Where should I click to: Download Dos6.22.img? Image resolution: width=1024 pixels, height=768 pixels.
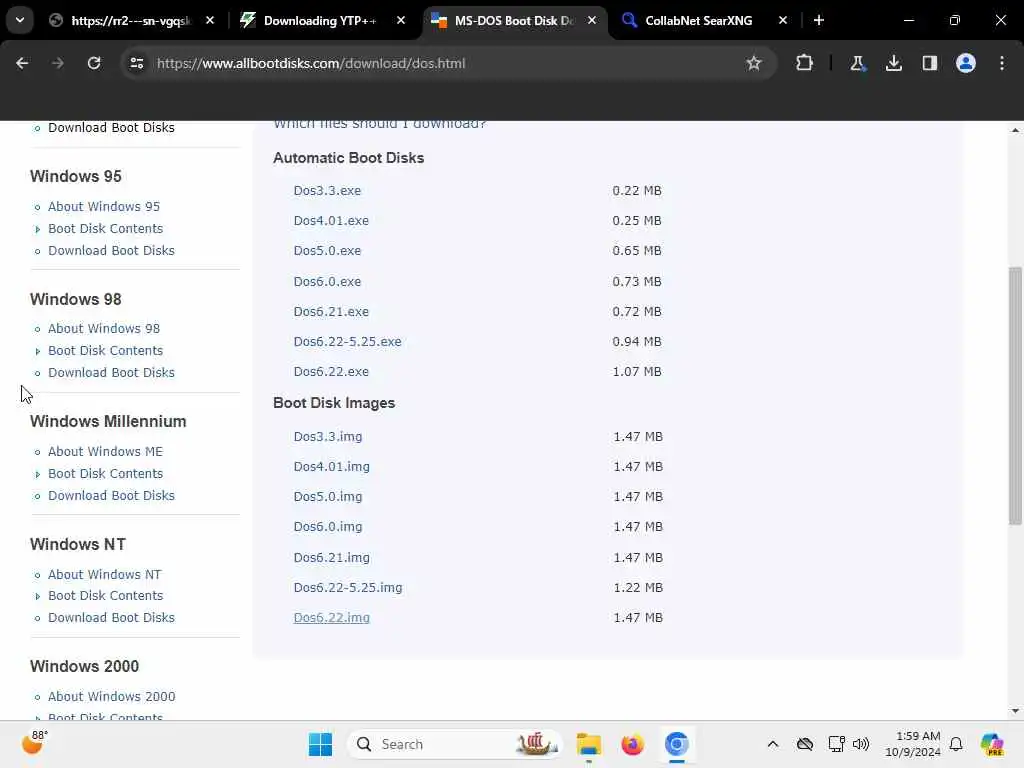click(x=332, y=617)
